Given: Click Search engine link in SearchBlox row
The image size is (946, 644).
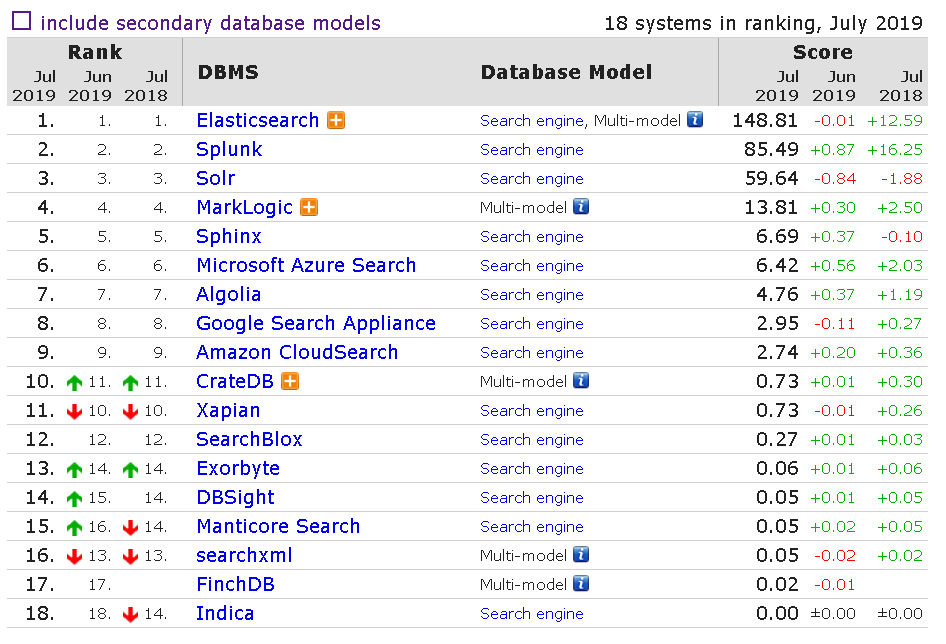Looking at the screenshot, I should click(x=532, y=439).
